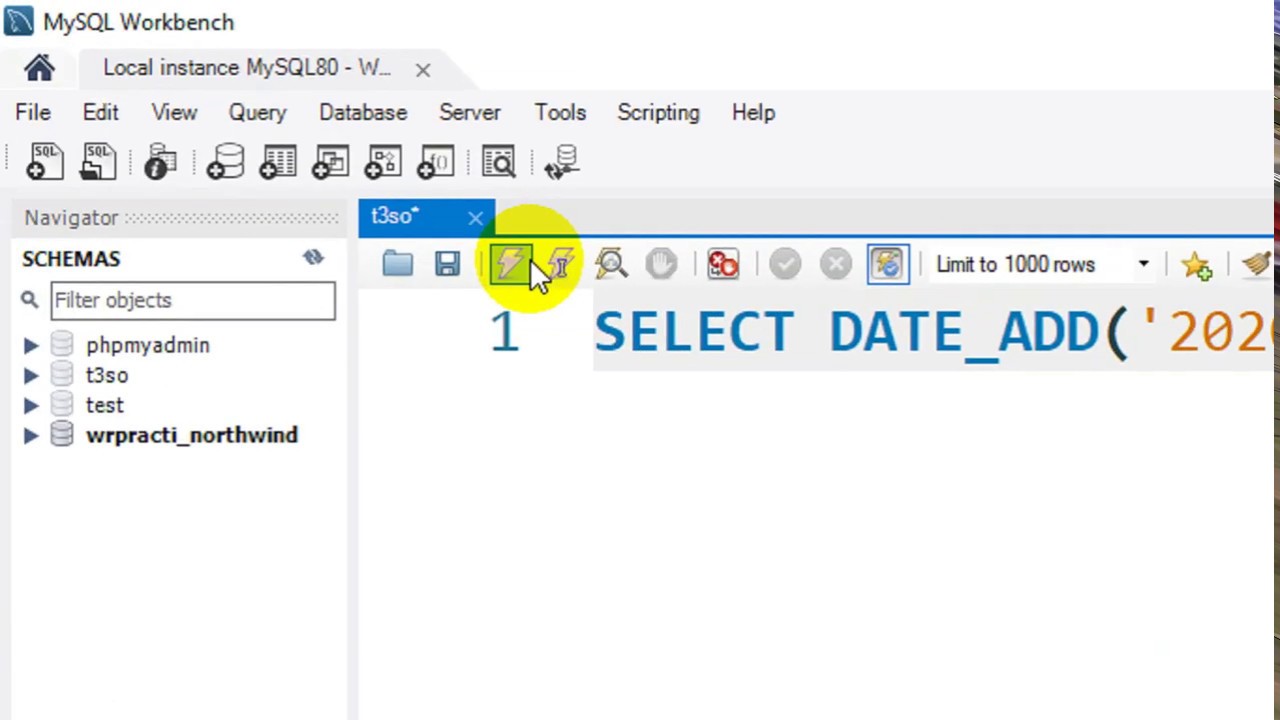This screenshot has width=1280, height=720.
Task: Open the Server menu
Action: click(470, 112)
